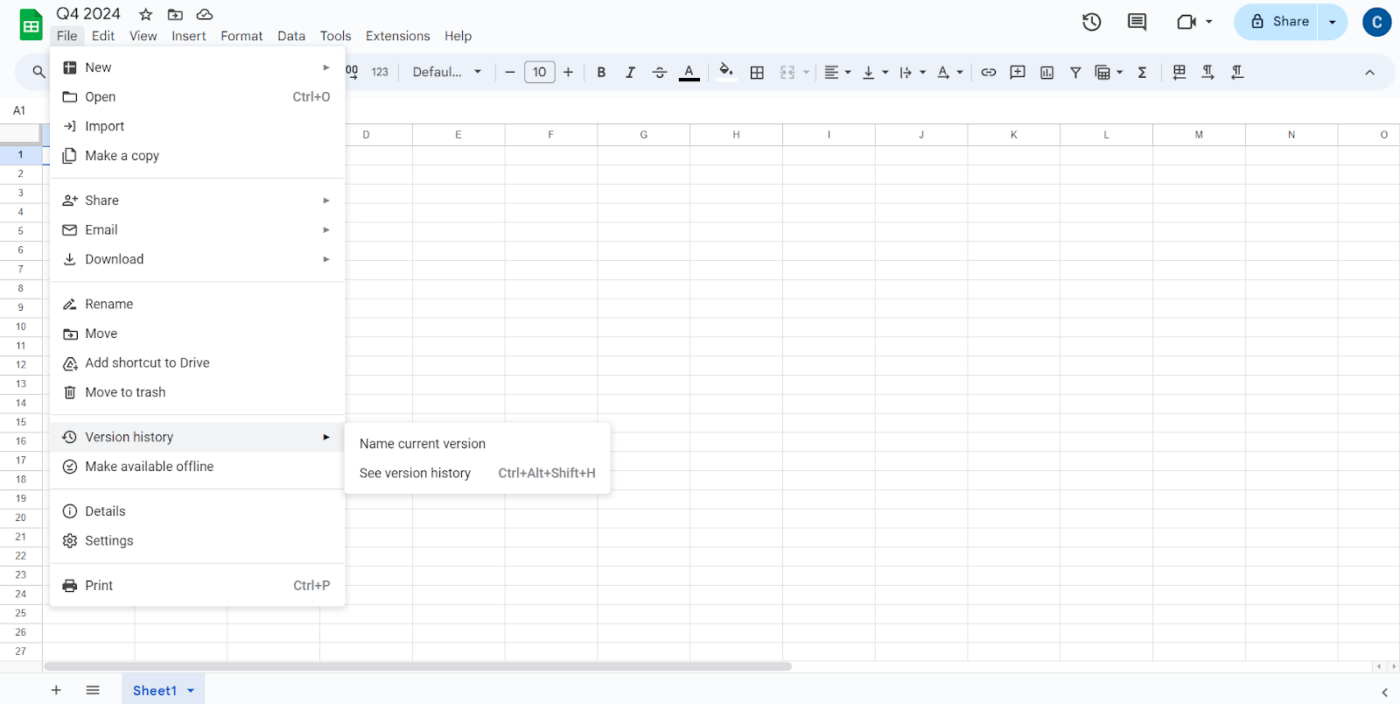
Task: Click the Share button
Action: click(x=1277, y=22)
